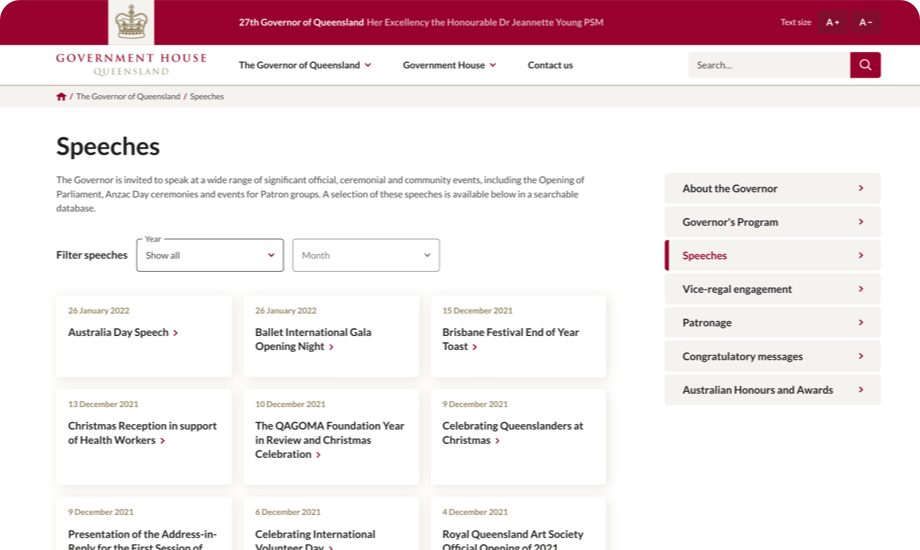Select Patronage in the sidebar

click(772, 323)
